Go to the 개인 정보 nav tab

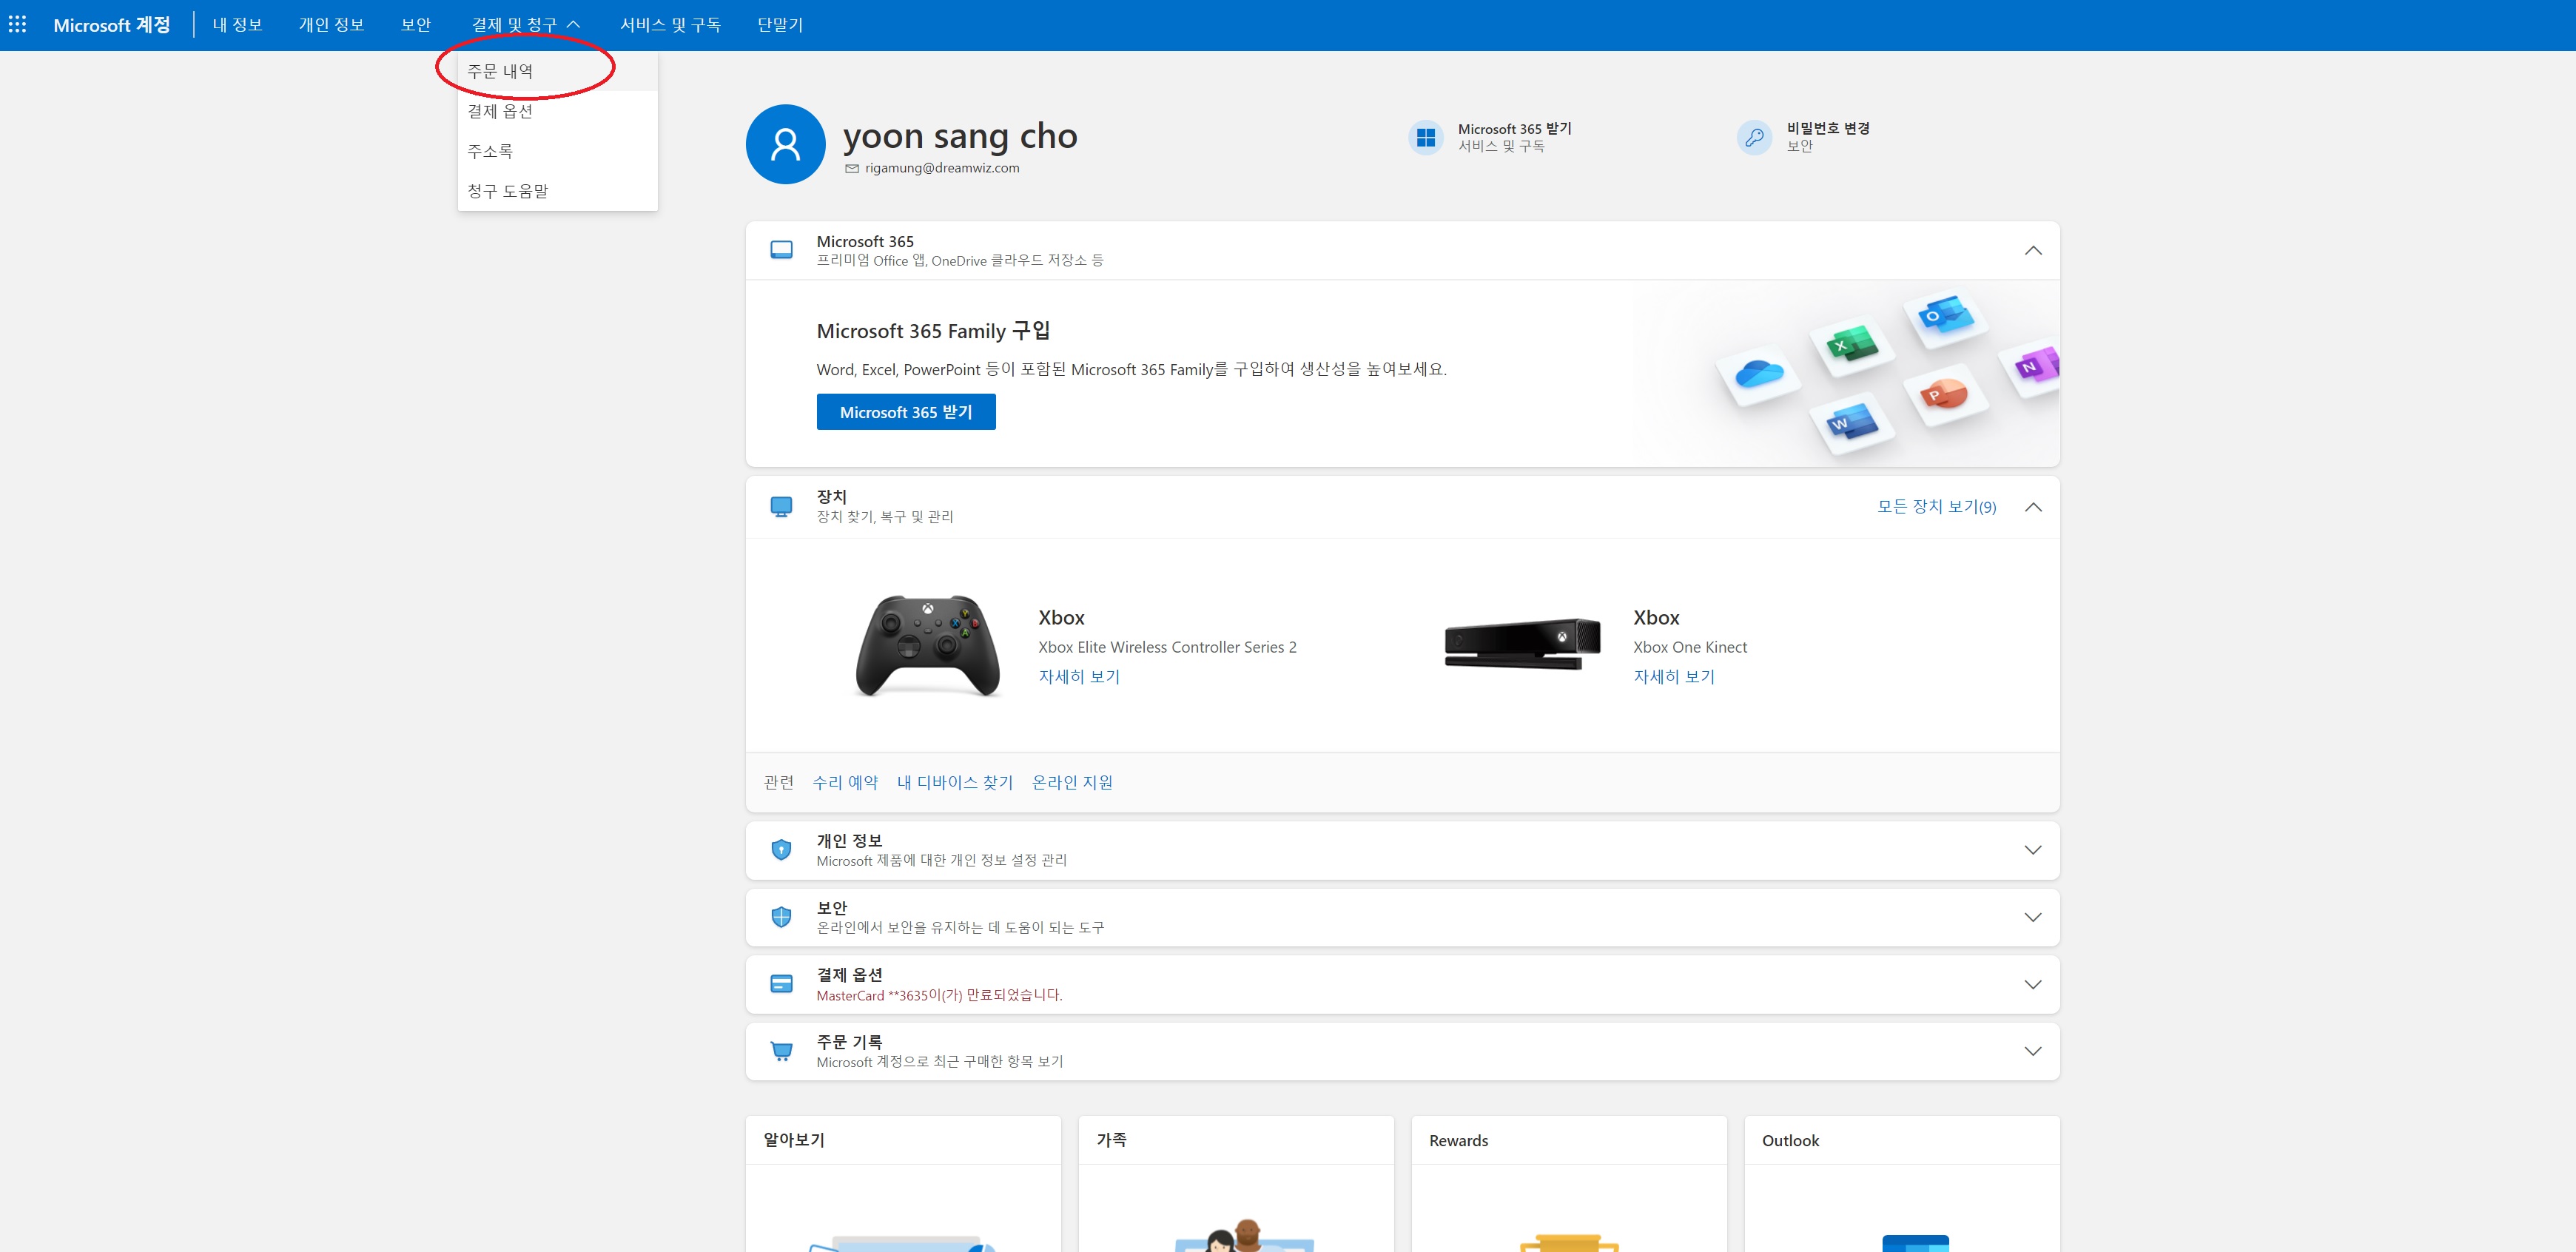pyautogui.click(x=331, y=25)
